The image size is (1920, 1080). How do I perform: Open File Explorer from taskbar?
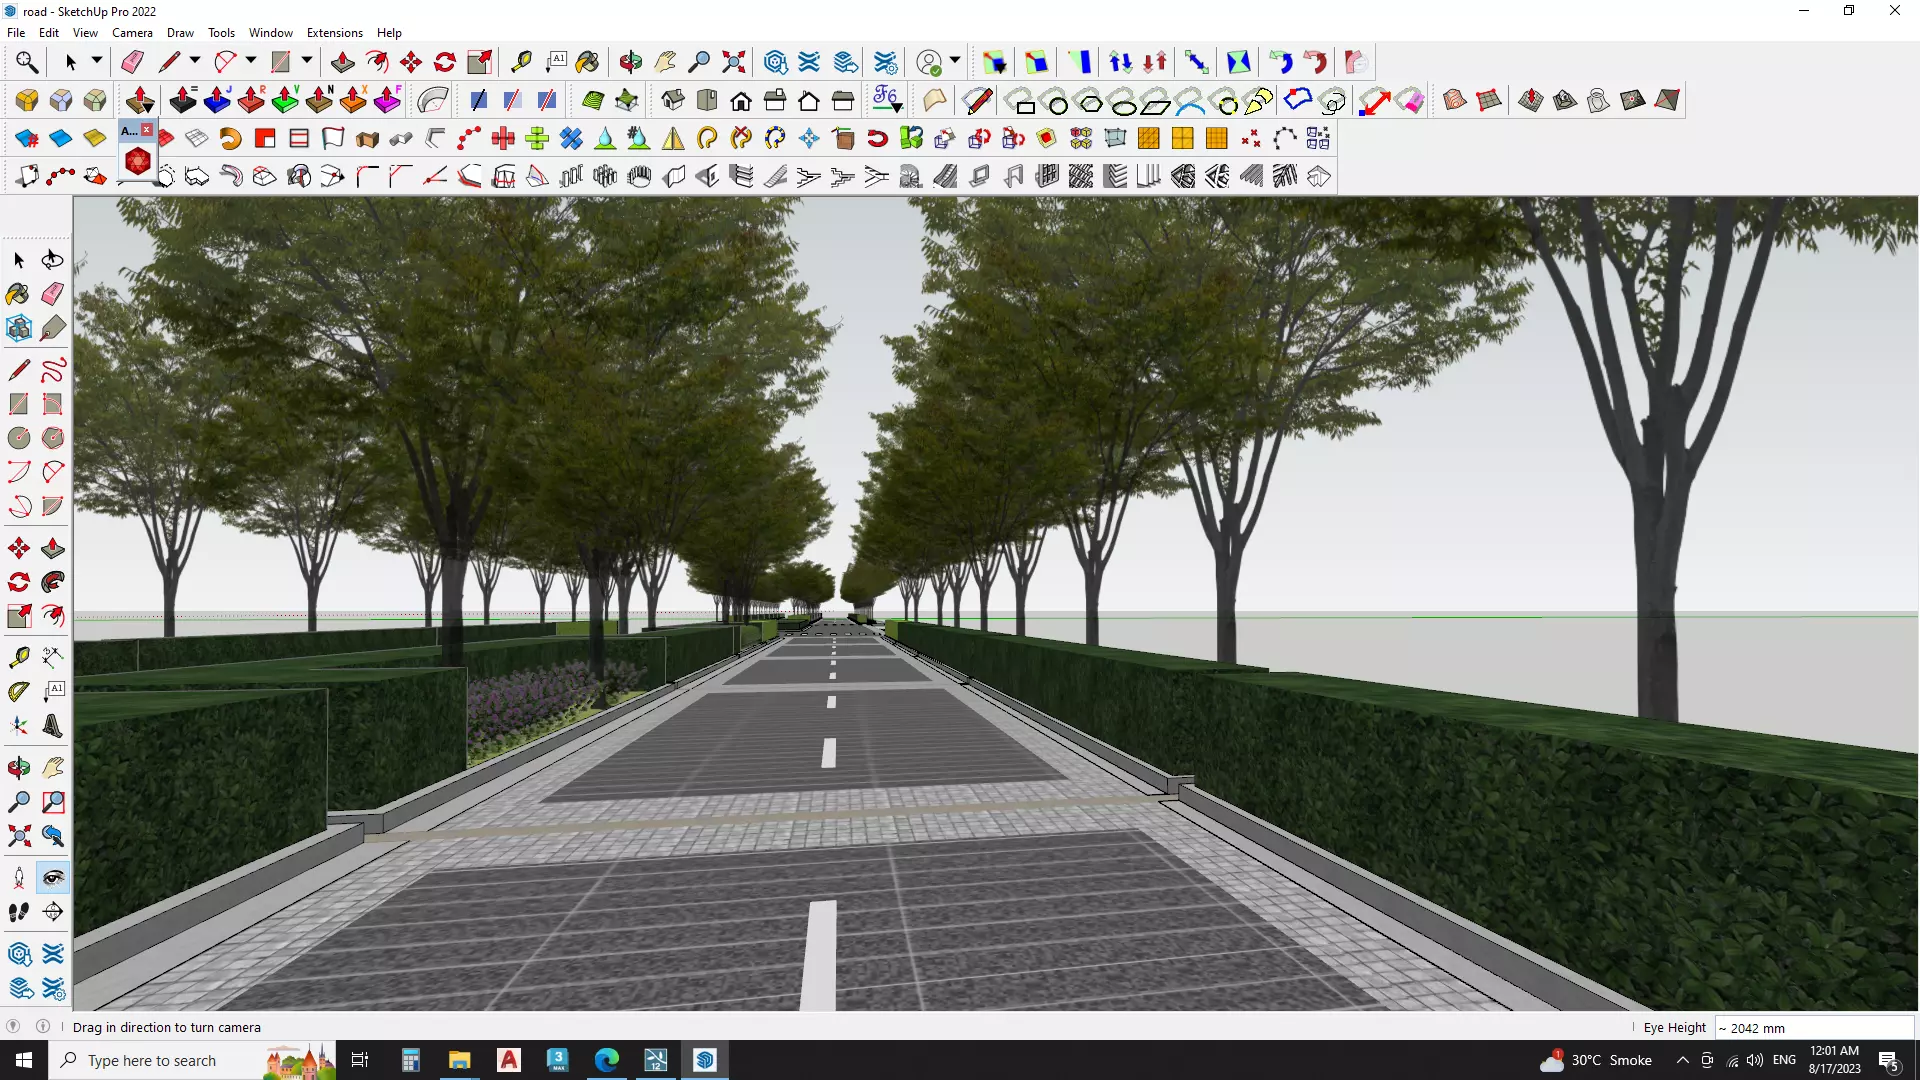coord(459,1060)
